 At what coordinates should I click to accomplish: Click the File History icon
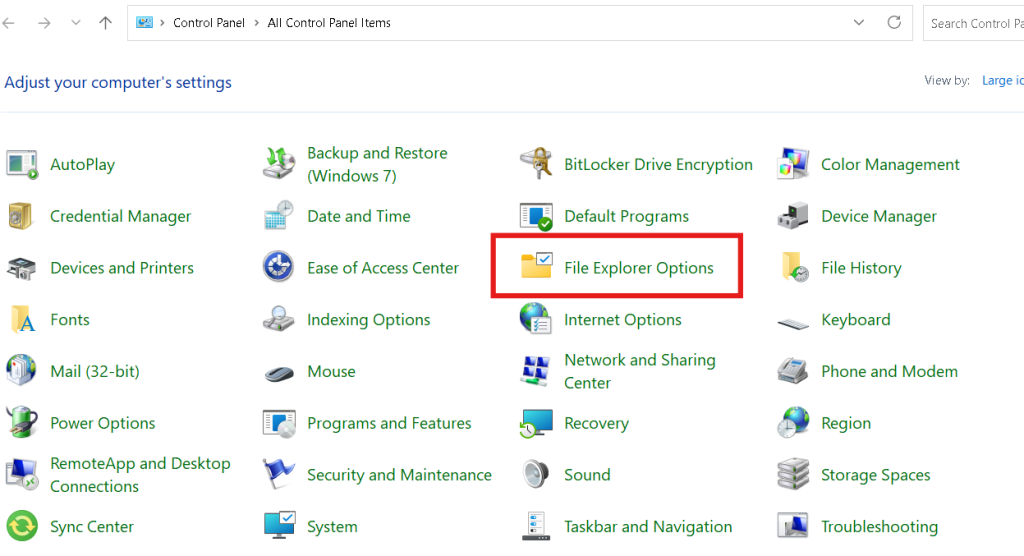795,267
